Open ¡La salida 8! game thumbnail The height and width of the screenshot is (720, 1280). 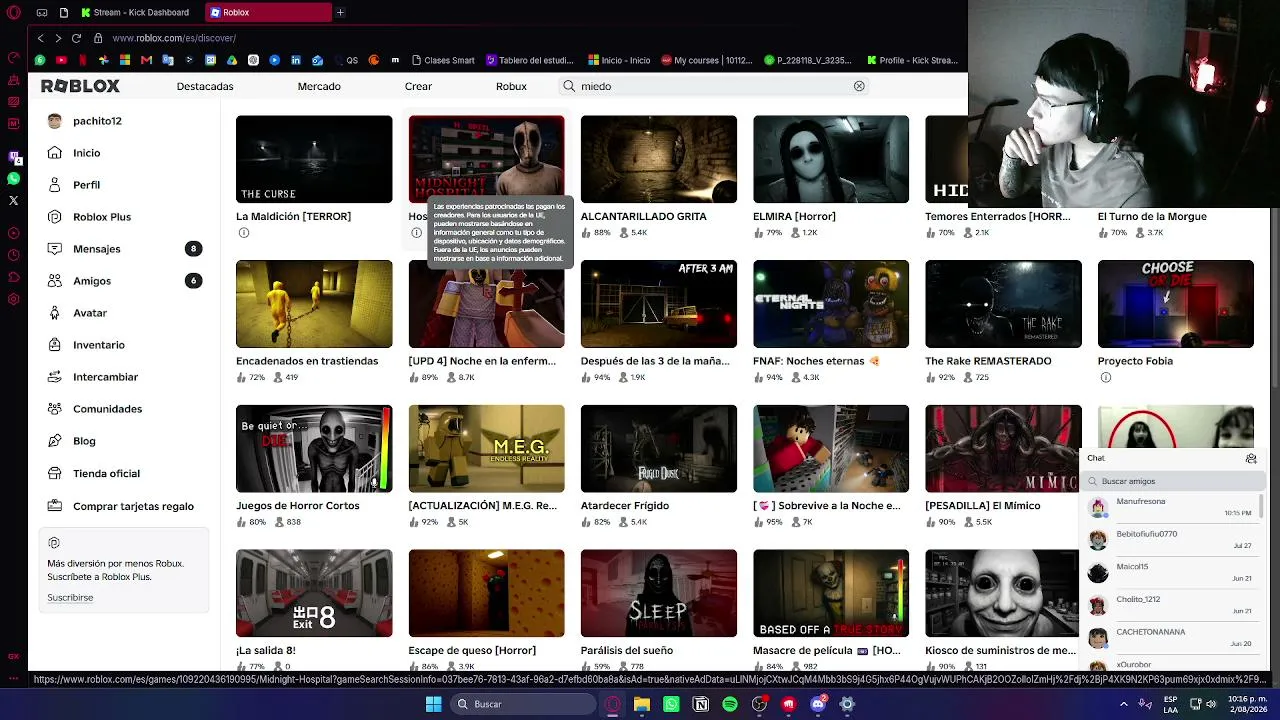314,593
